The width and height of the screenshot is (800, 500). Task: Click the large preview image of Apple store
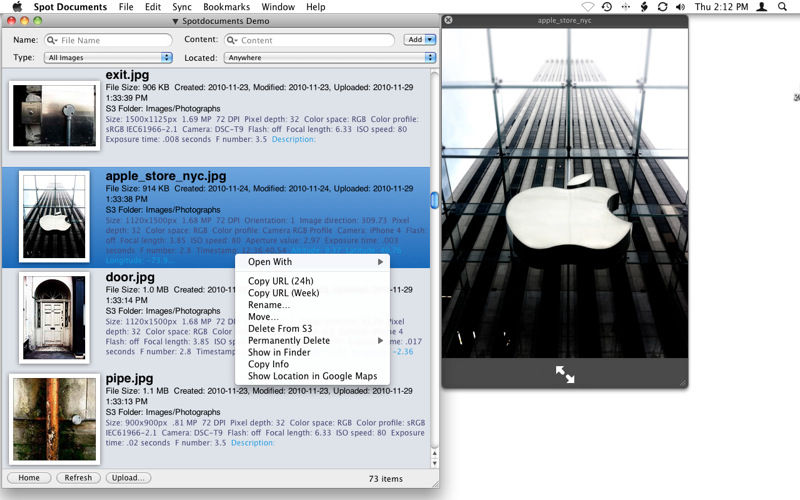pyautogui.click(x=565, y=193)
